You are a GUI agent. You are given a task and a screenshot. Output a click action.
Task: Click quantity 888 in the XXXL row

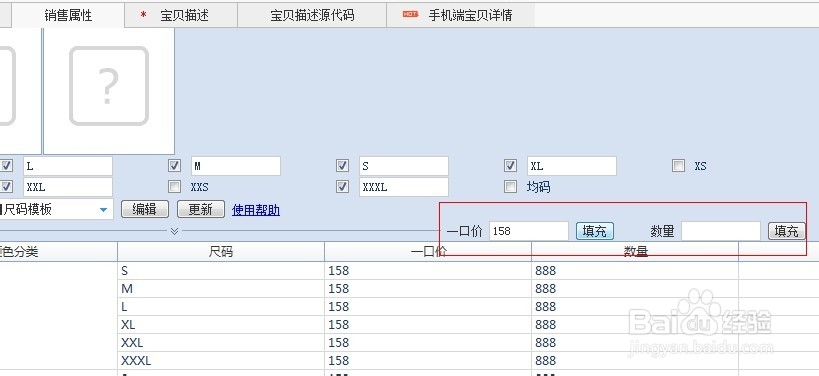pyautogui.click(x=635, y=361)
